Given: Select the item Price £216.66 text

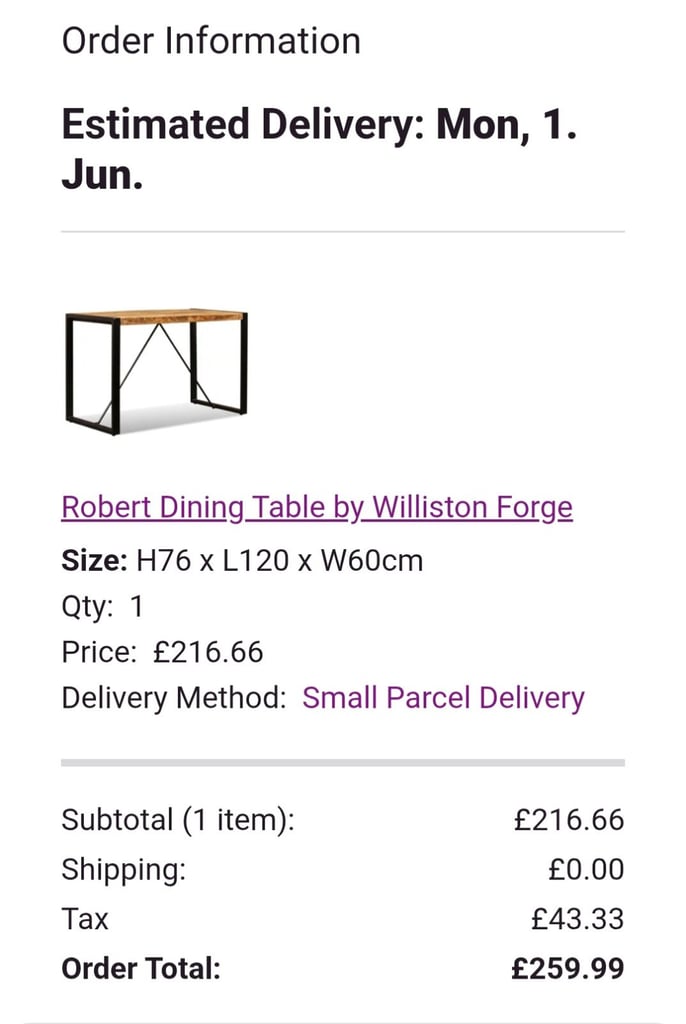Looking at the screenshot, I should click(x=208, y=652).
